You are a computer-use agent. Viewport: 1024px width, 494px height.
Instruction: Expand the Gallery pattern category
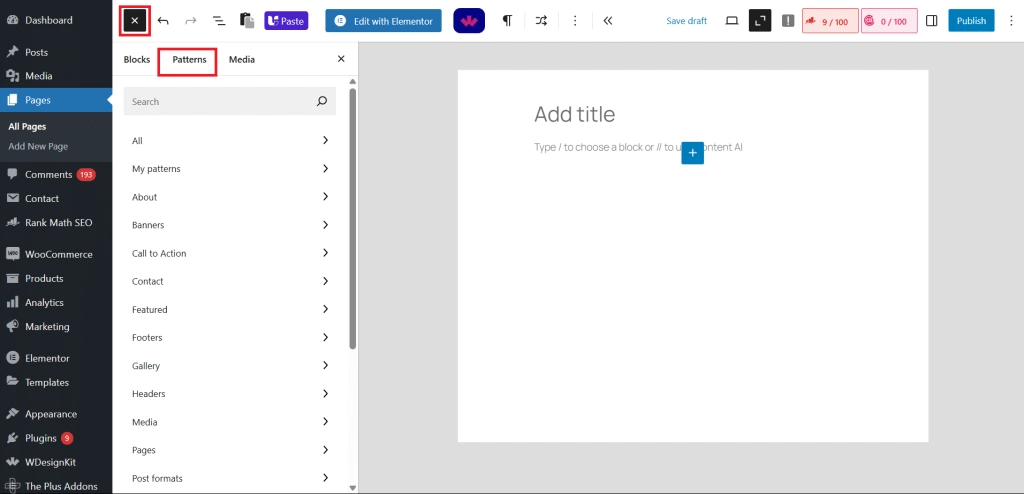229,366
